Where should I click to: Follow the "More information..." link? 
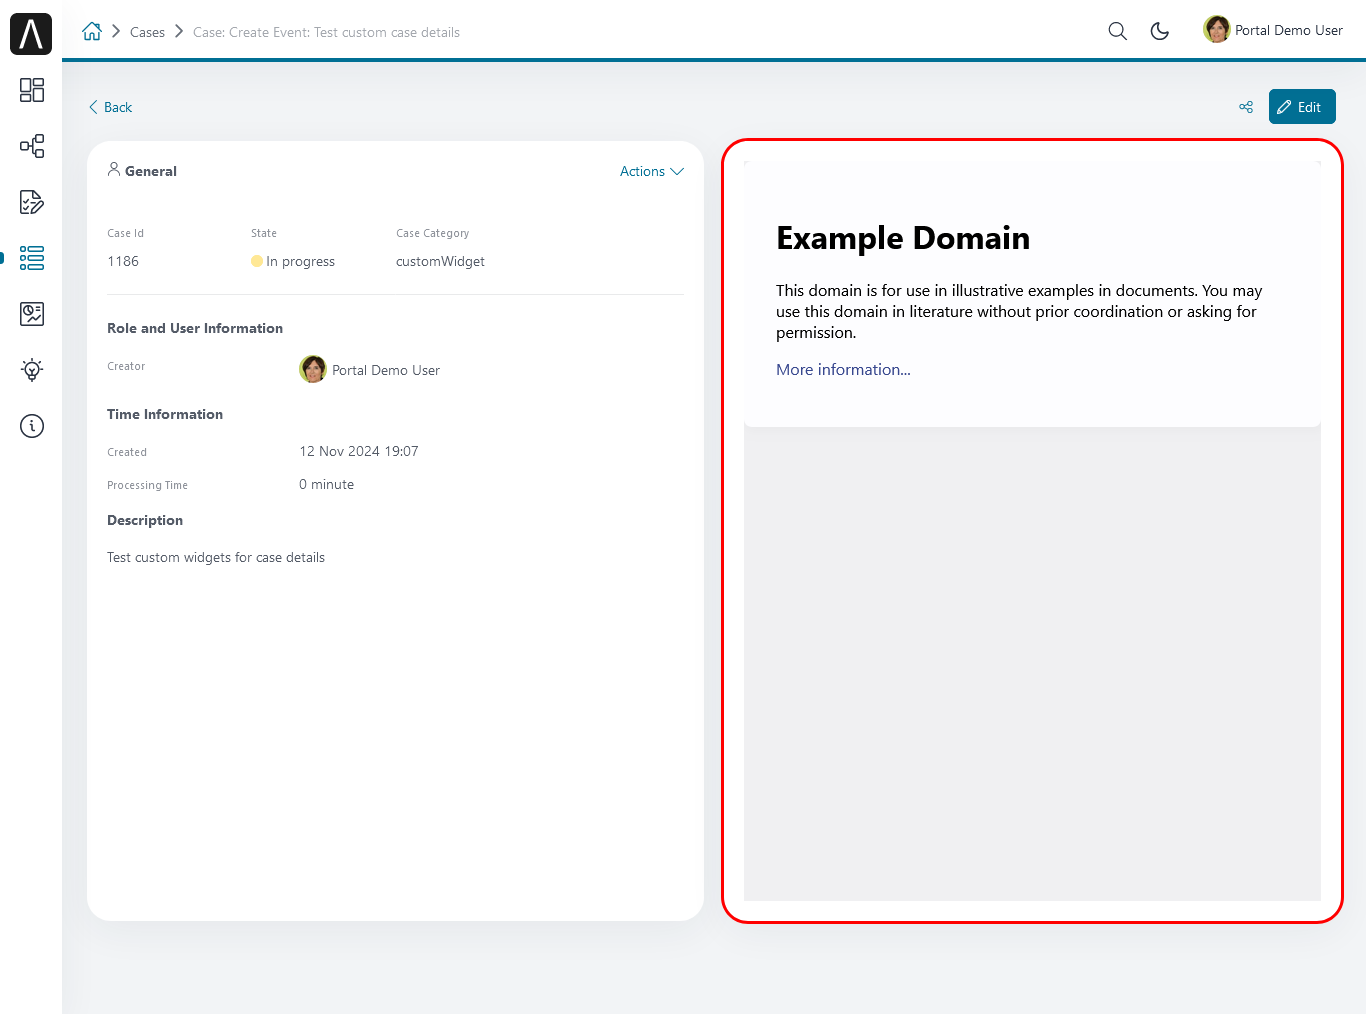pos(843,369)
